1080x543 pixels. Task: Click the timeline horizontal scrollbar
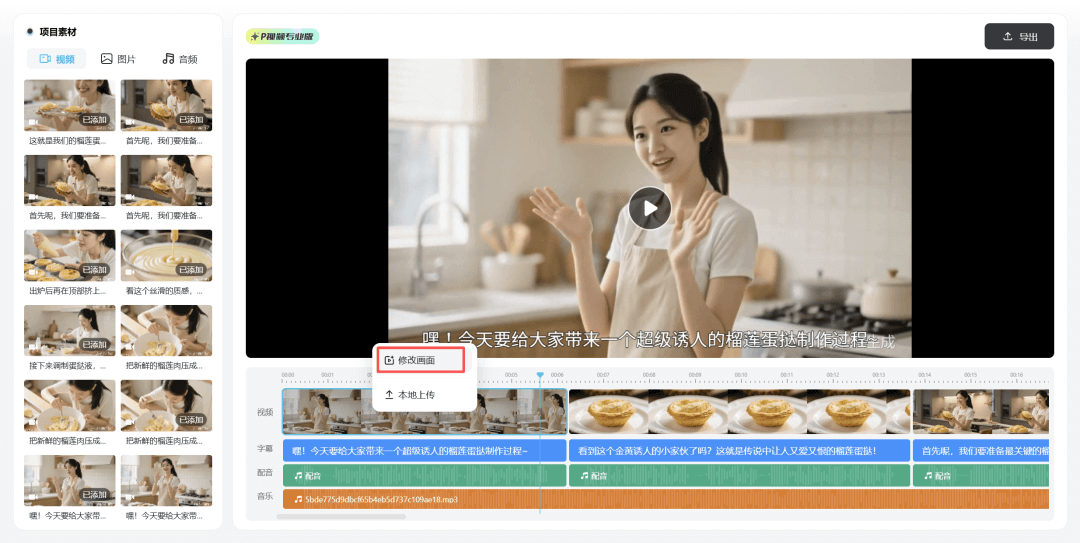click(x=340, y=517)
